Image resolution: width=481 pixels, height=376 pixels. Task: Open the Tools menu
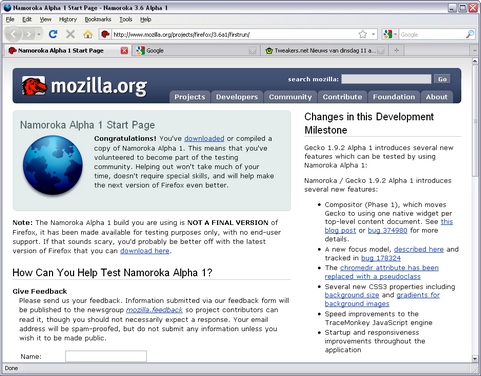click(126, 19)
